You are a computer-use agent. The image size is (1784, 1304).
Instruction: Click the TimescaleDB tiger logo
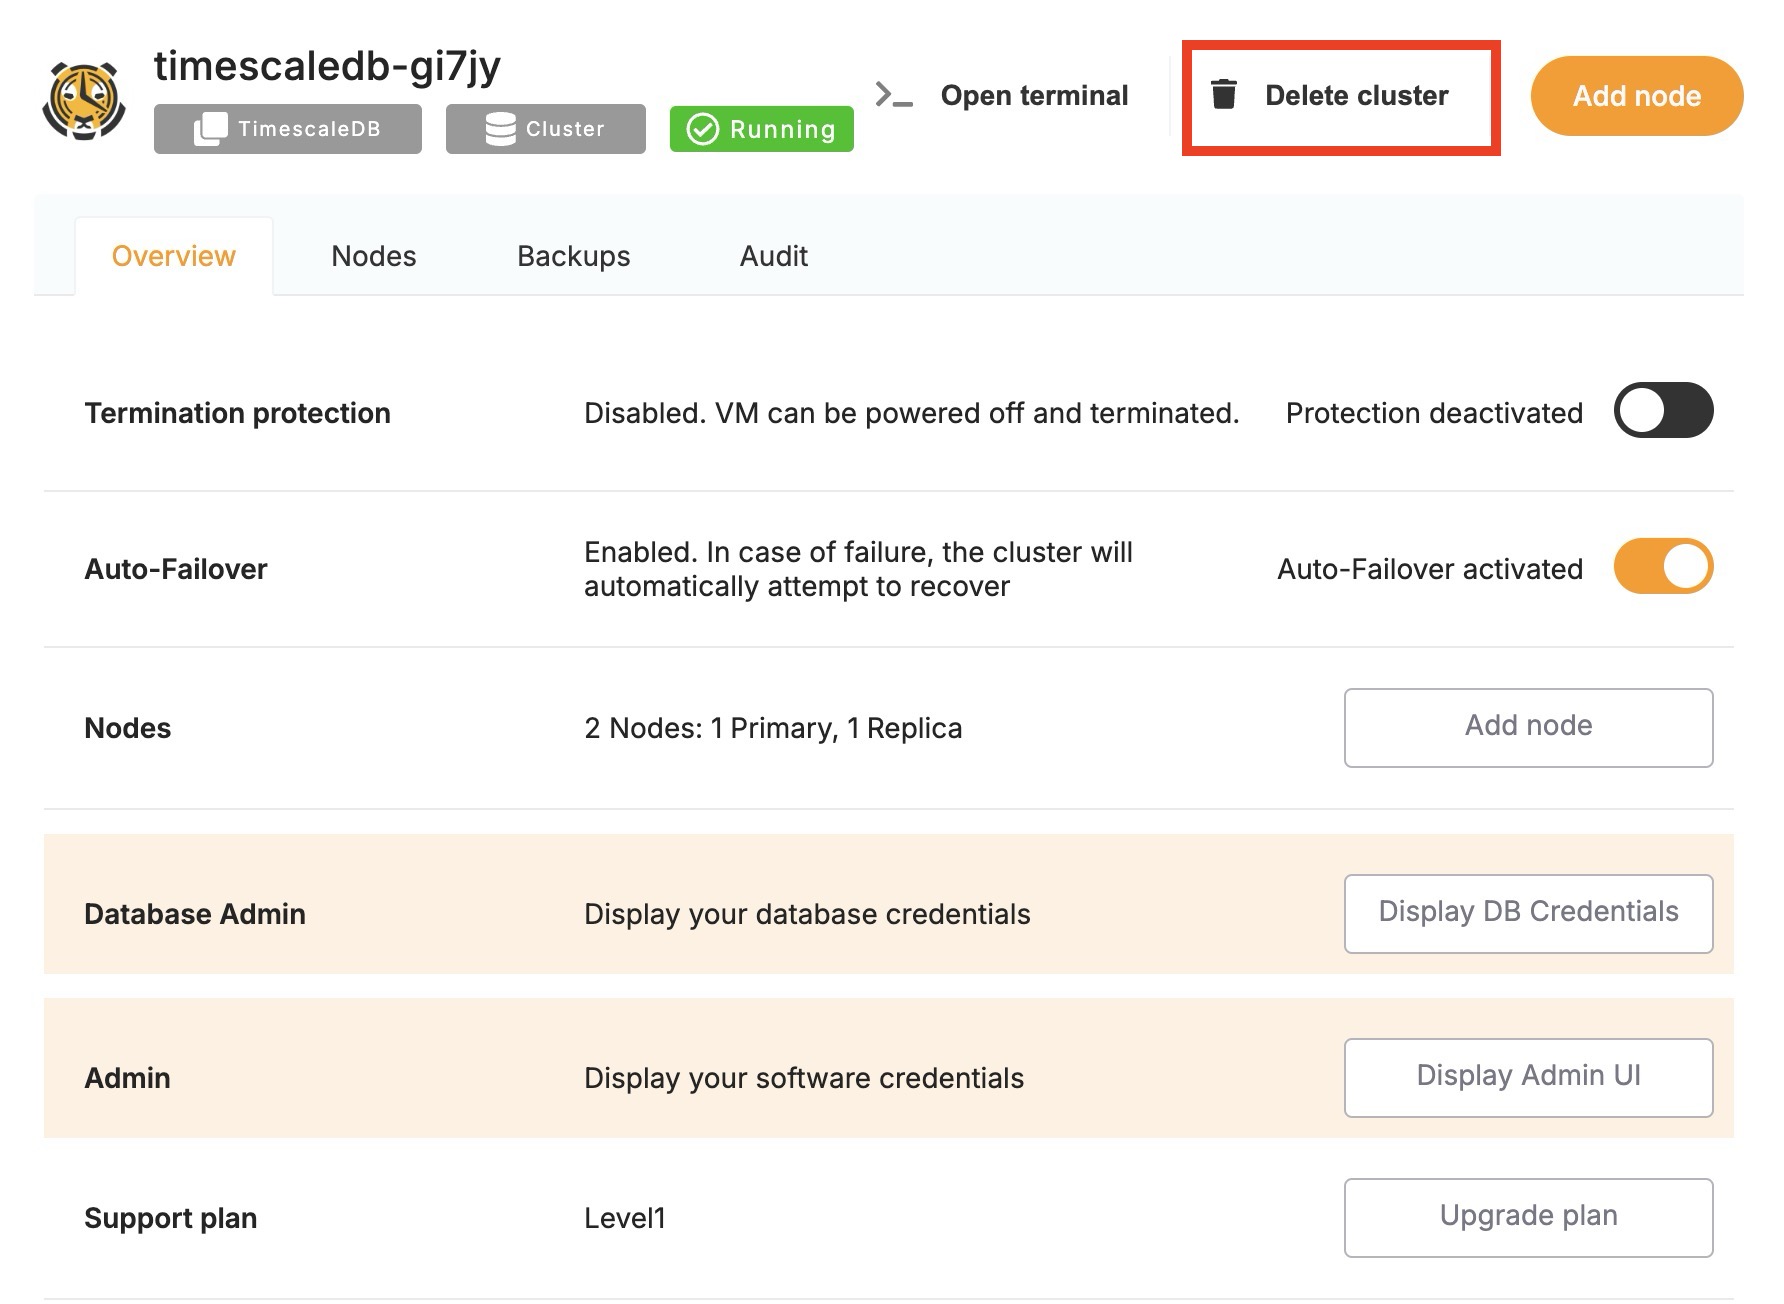(84, 100)
